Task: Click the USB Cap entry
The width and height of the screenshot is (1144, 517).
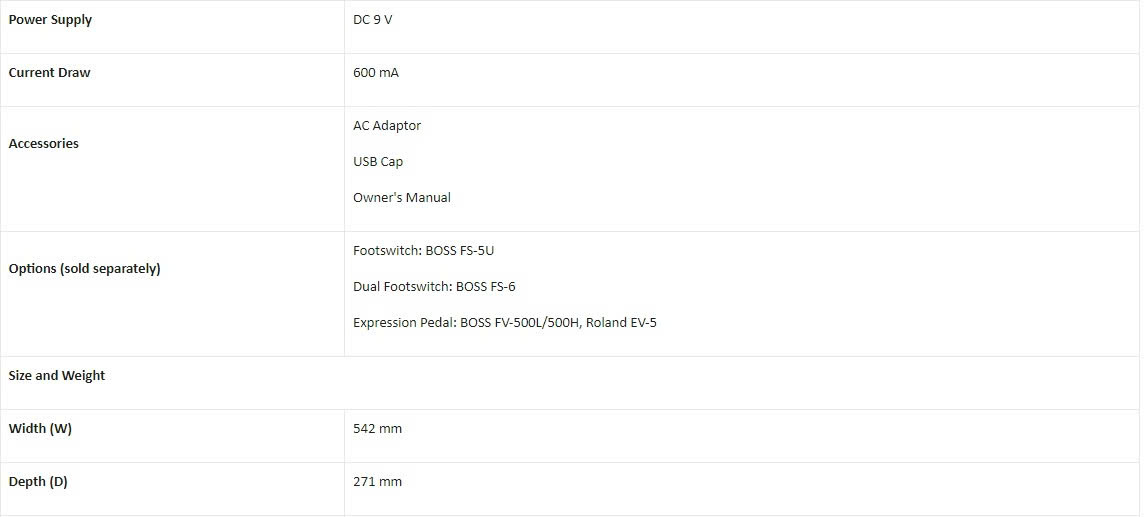Action: click(x=378, y=162)
